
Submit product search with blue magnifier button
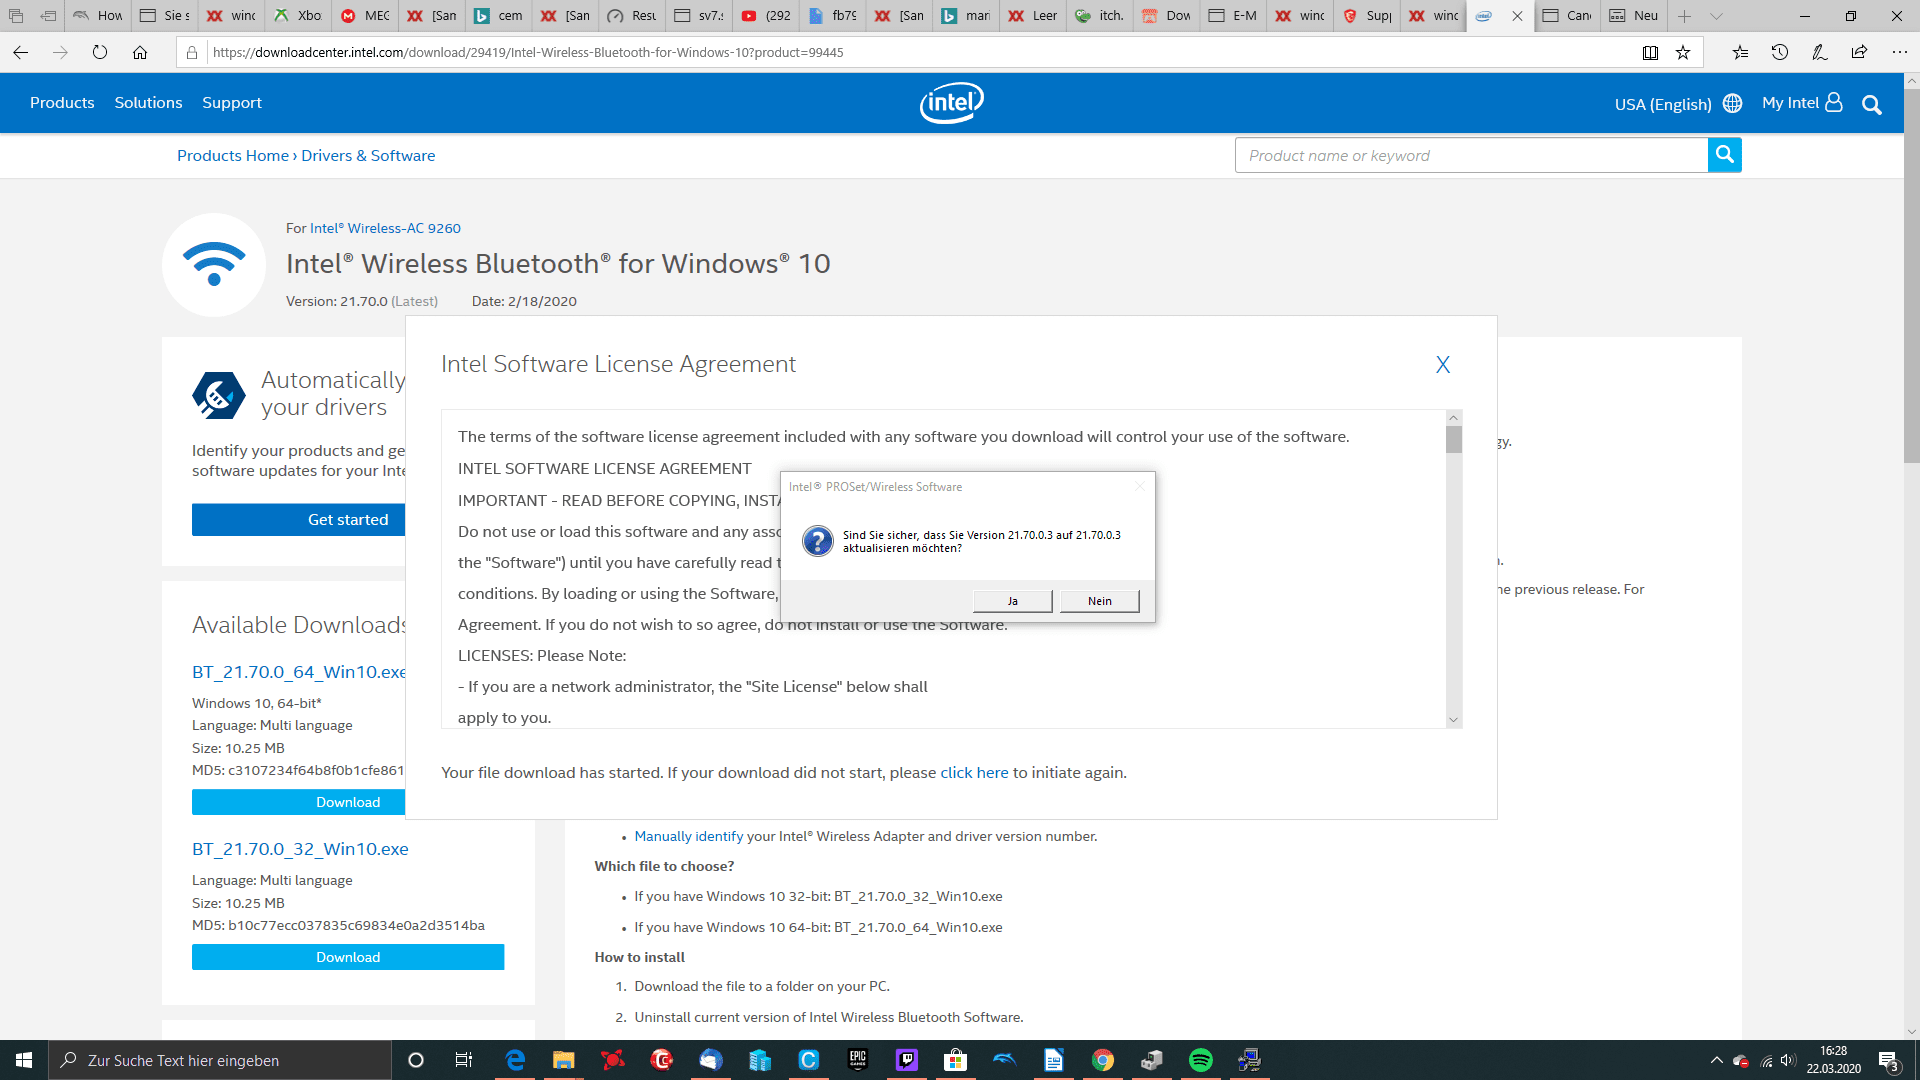[1724, 155]
